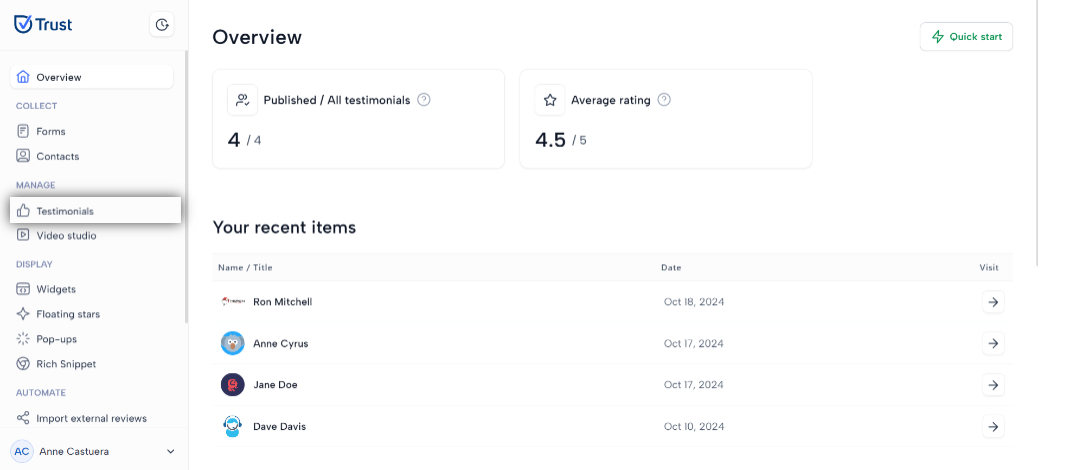Click the arrow for Jane Doe
1080x470 pixels.
point(993,385)
